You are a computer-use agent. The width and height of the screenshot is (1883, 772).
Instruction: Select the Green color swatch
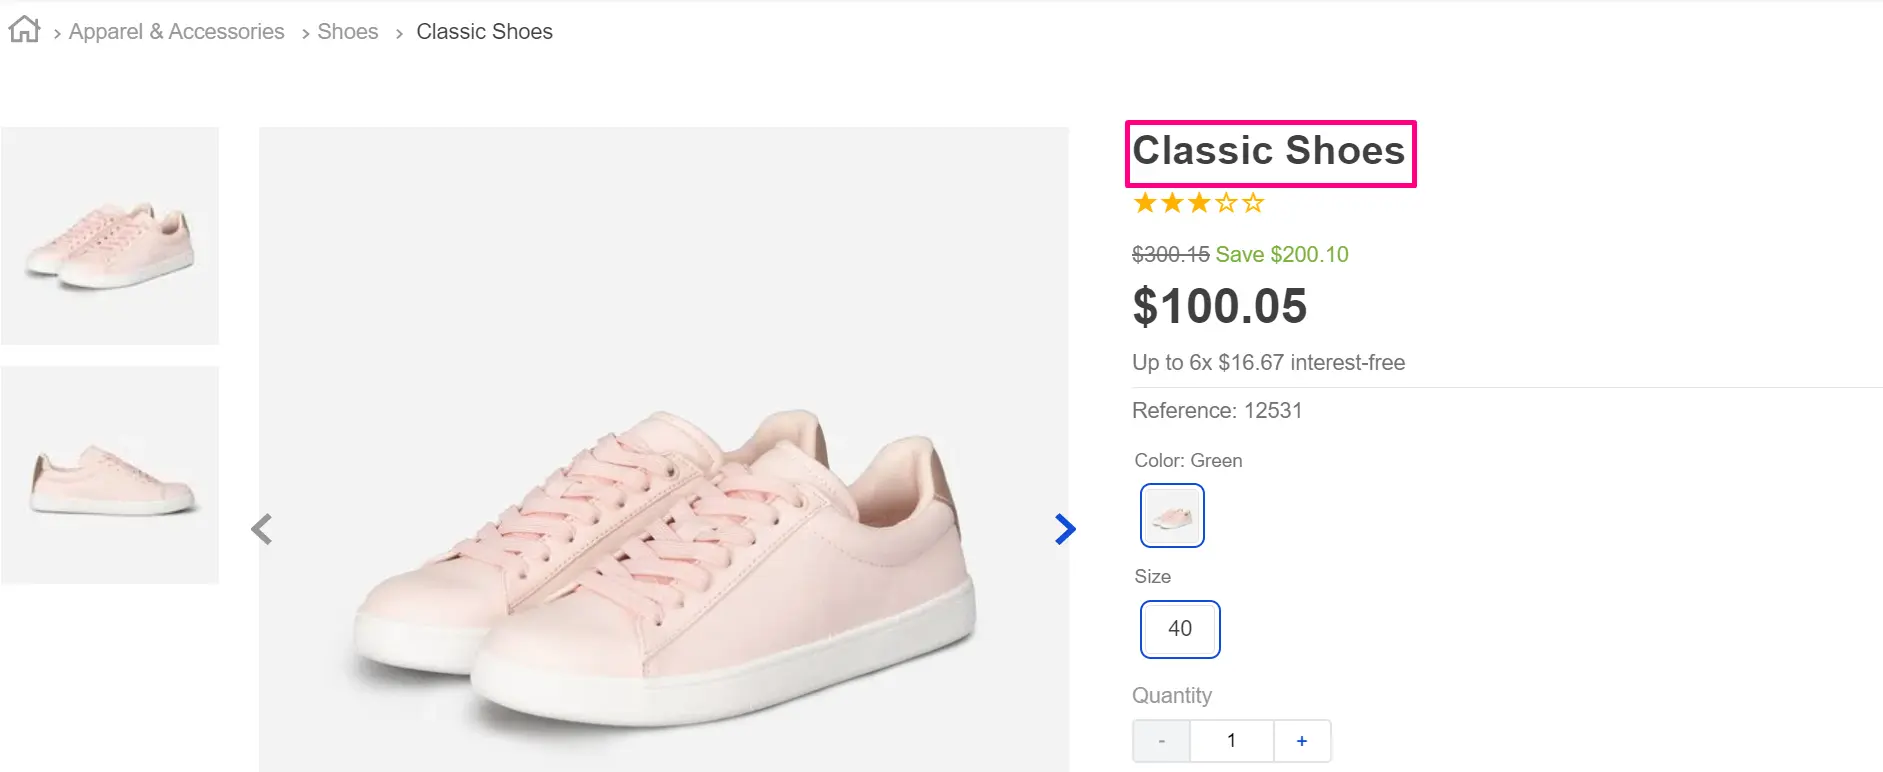pos(1172,516)
